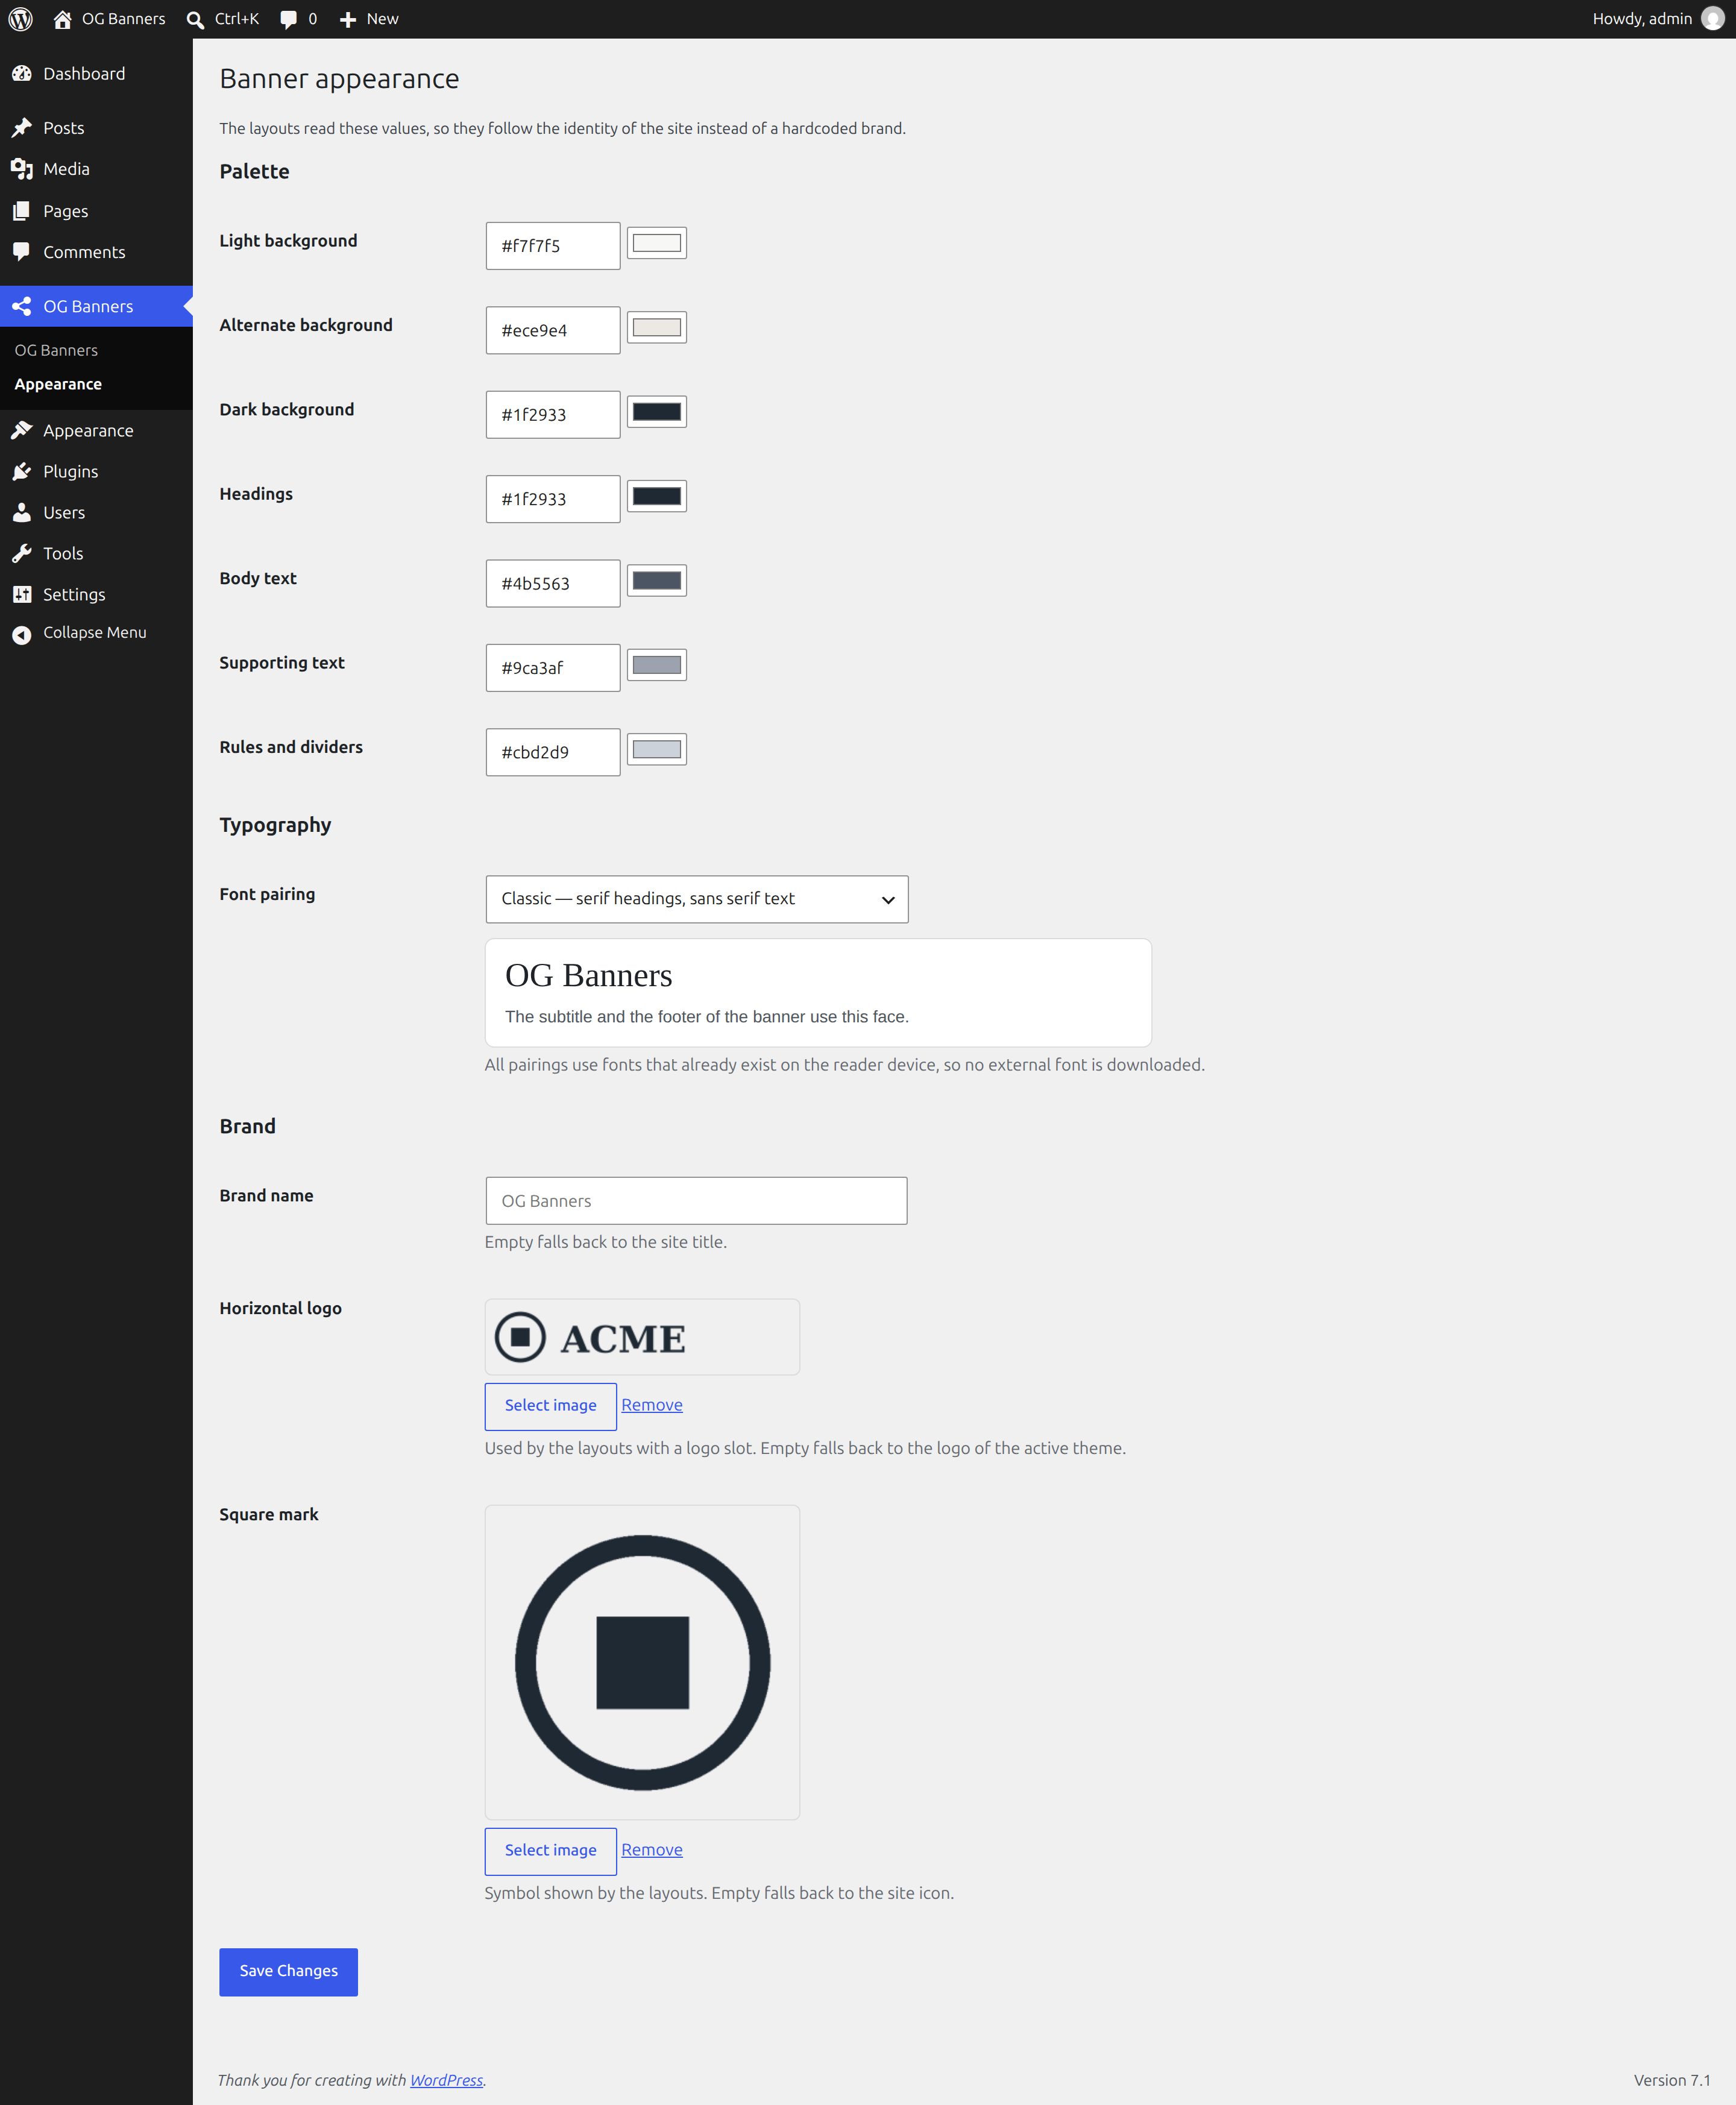Open the Headings color swatch
This screenshot has width=1736, height=2105.
657,496
